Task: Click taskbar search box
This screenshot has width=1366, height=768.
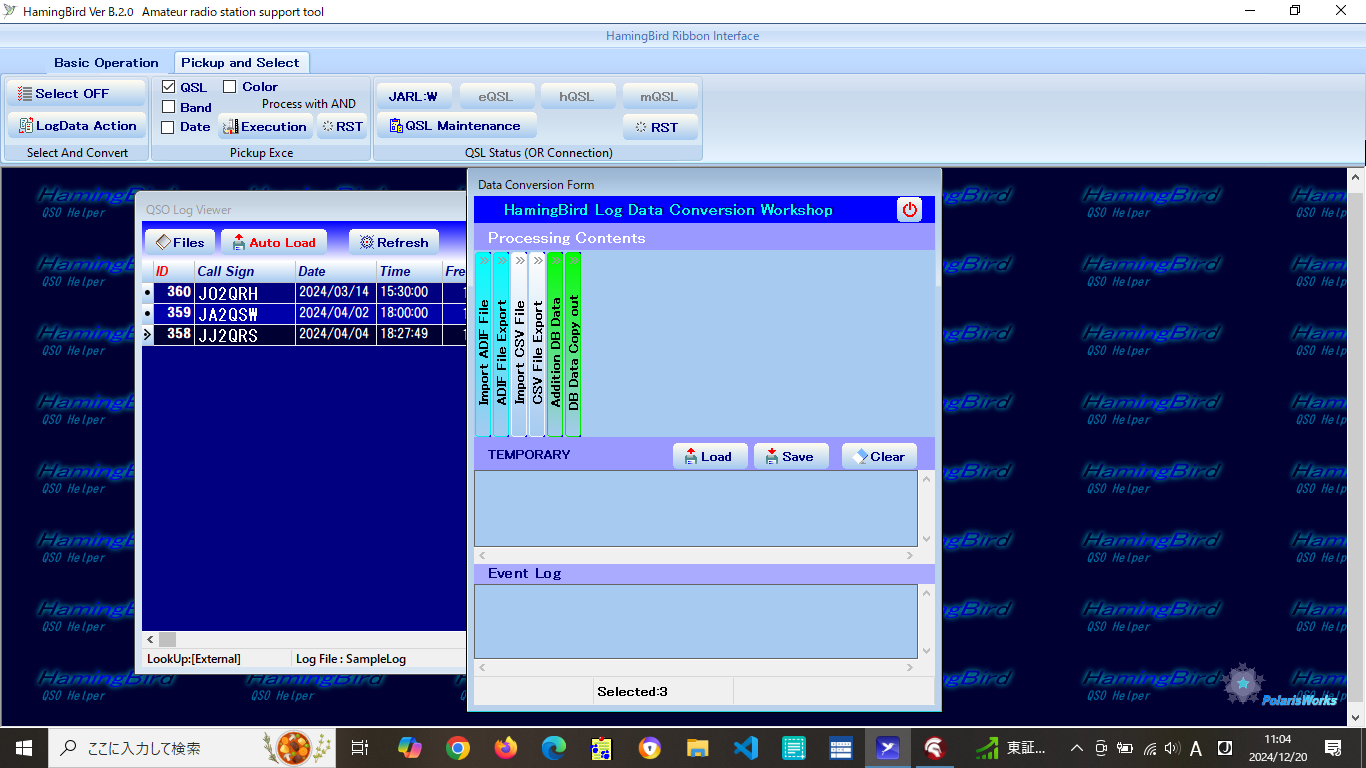Action: tap(192, 747)
